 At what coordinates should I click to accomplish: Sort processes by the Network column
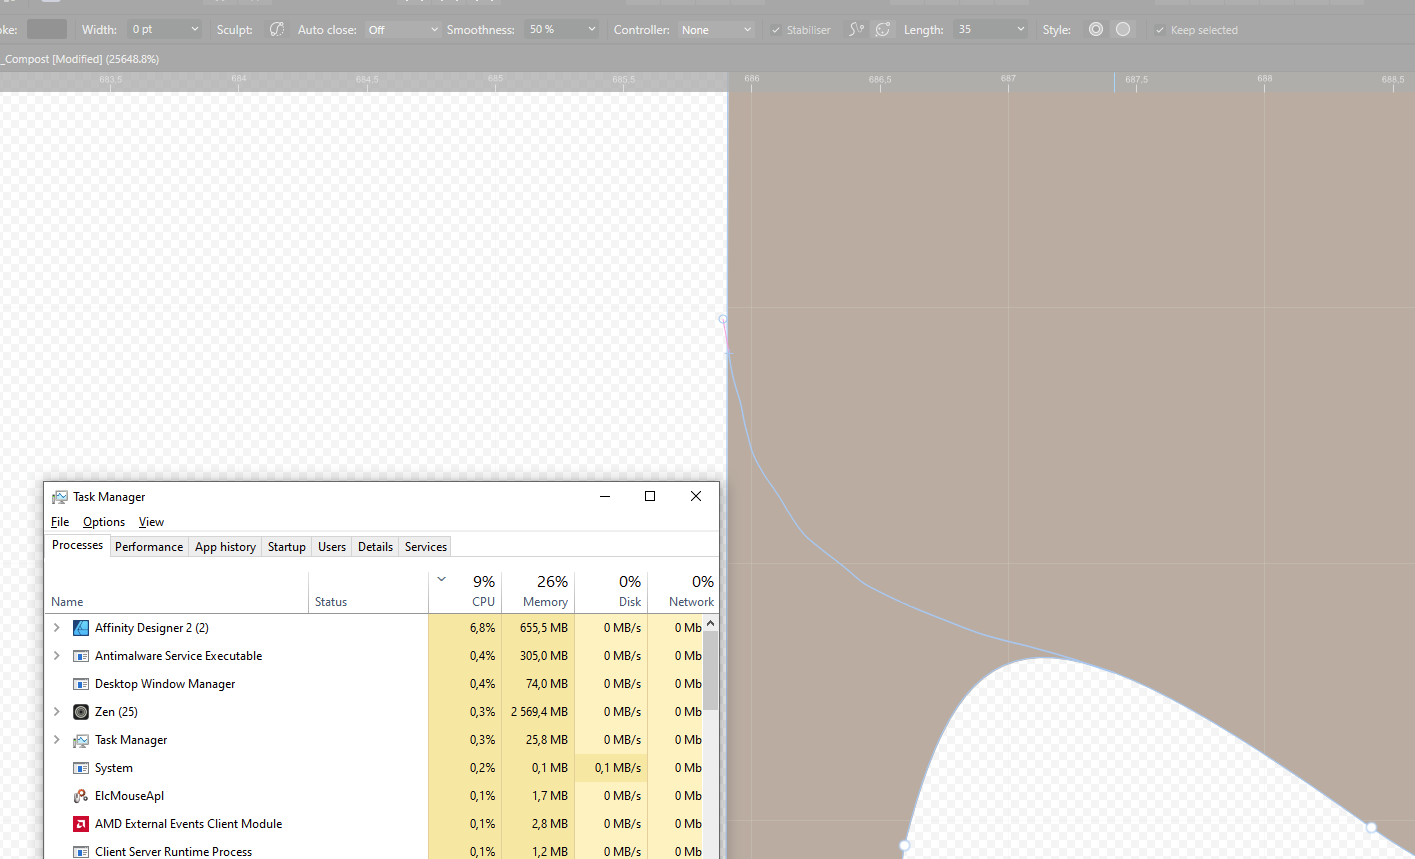[683, 592]
